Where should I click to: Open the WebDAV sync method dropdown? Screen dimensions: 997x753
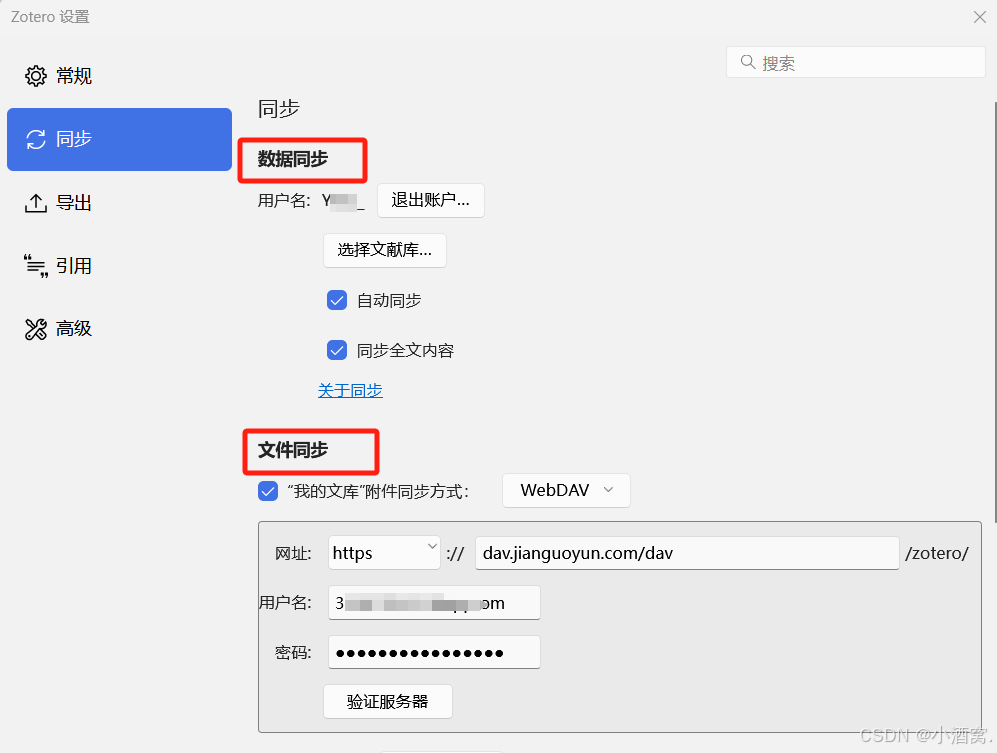click(x=565, y=490)
